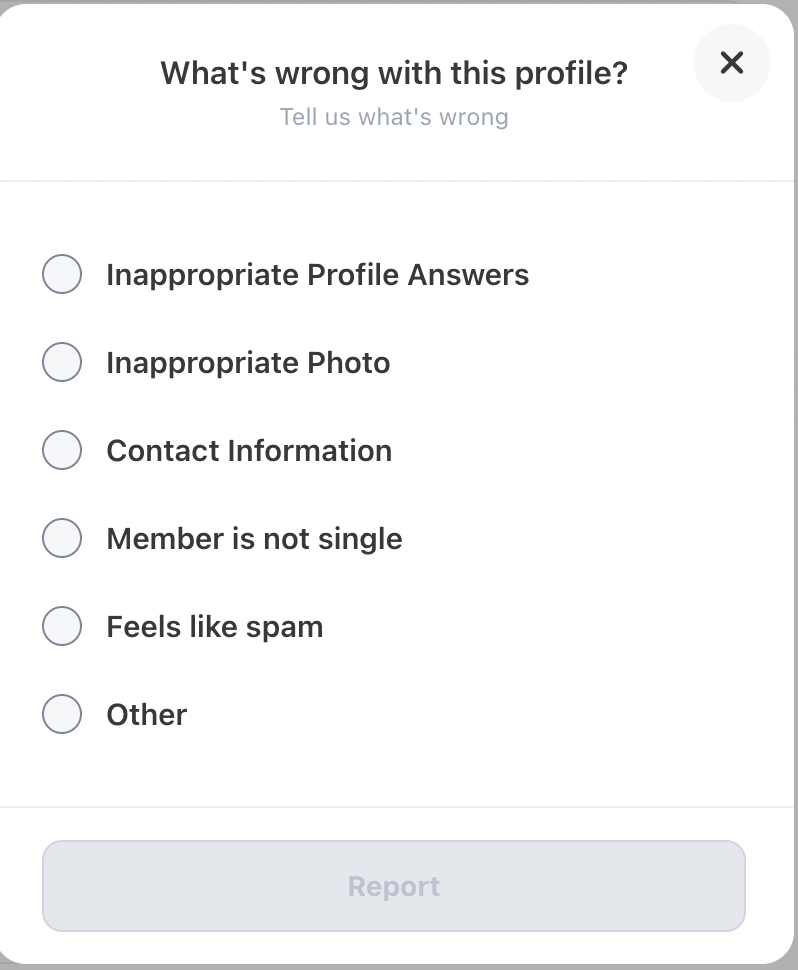This screenshot has height=970, width=798.
Task: Click the 'What's wrong with this profile?' heading
Action: pyautogui.click(x=394, y=74)
